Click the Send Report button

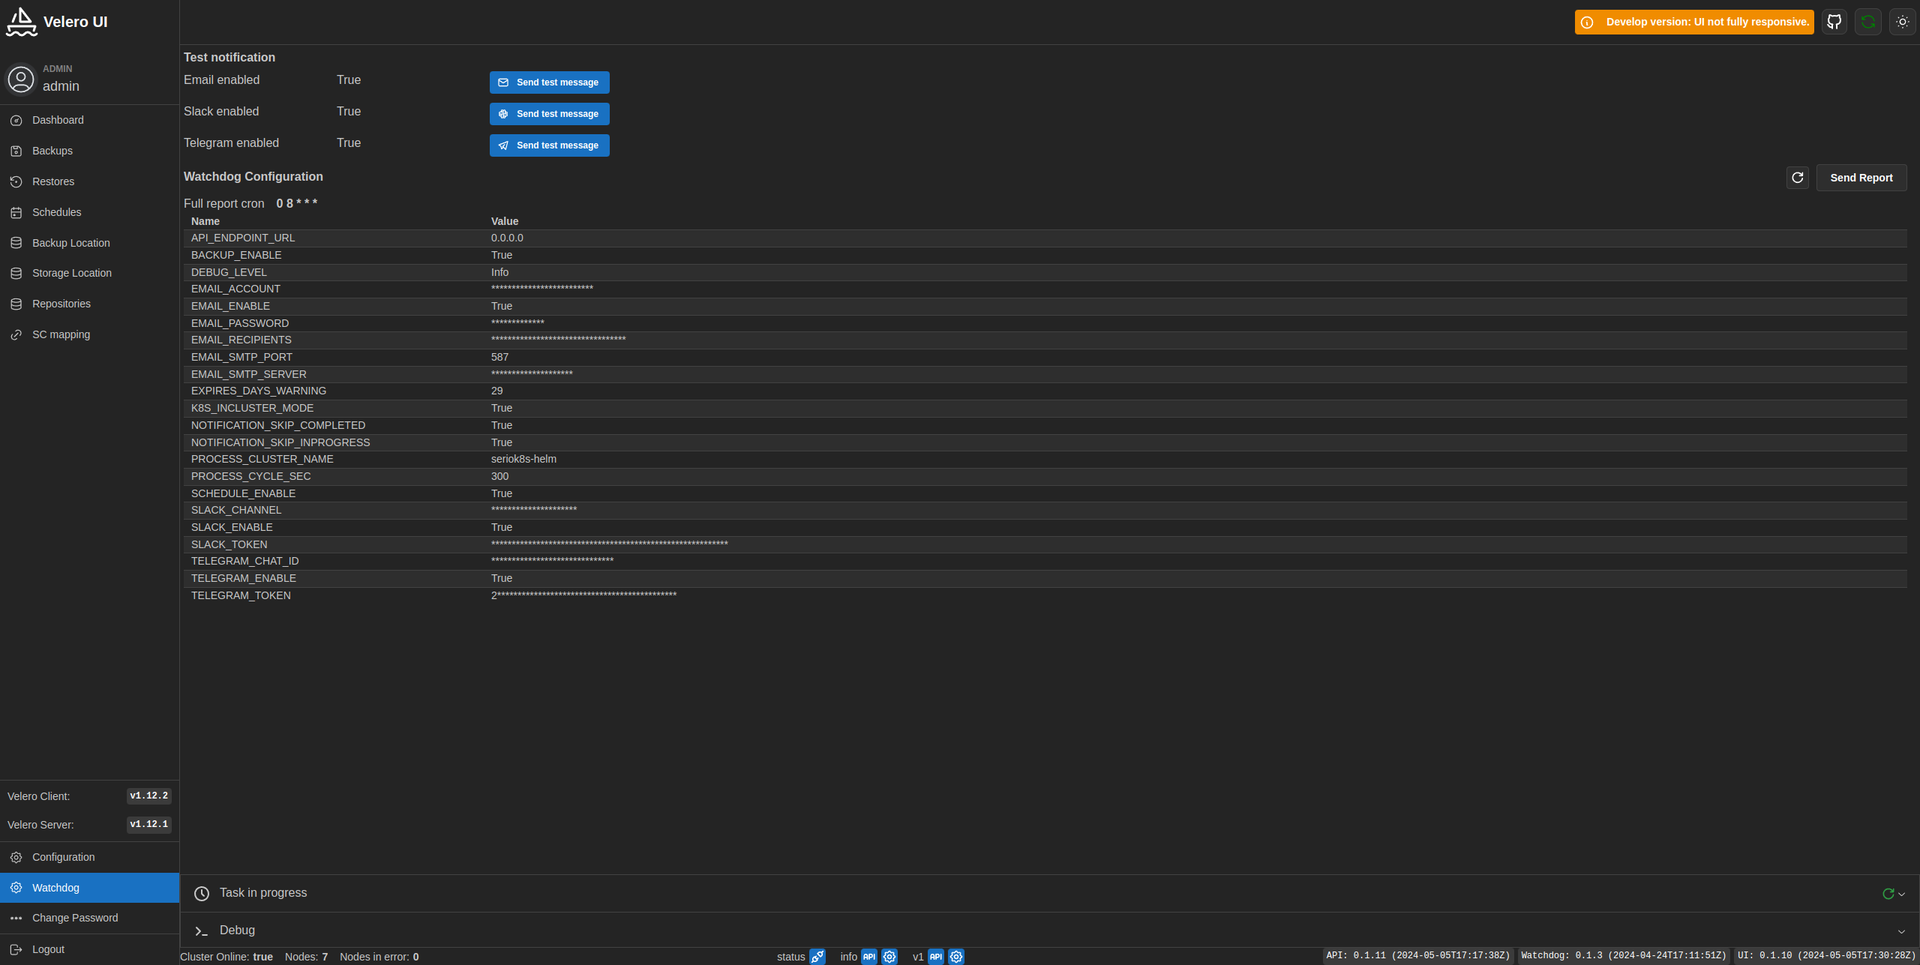(1861, 178)
